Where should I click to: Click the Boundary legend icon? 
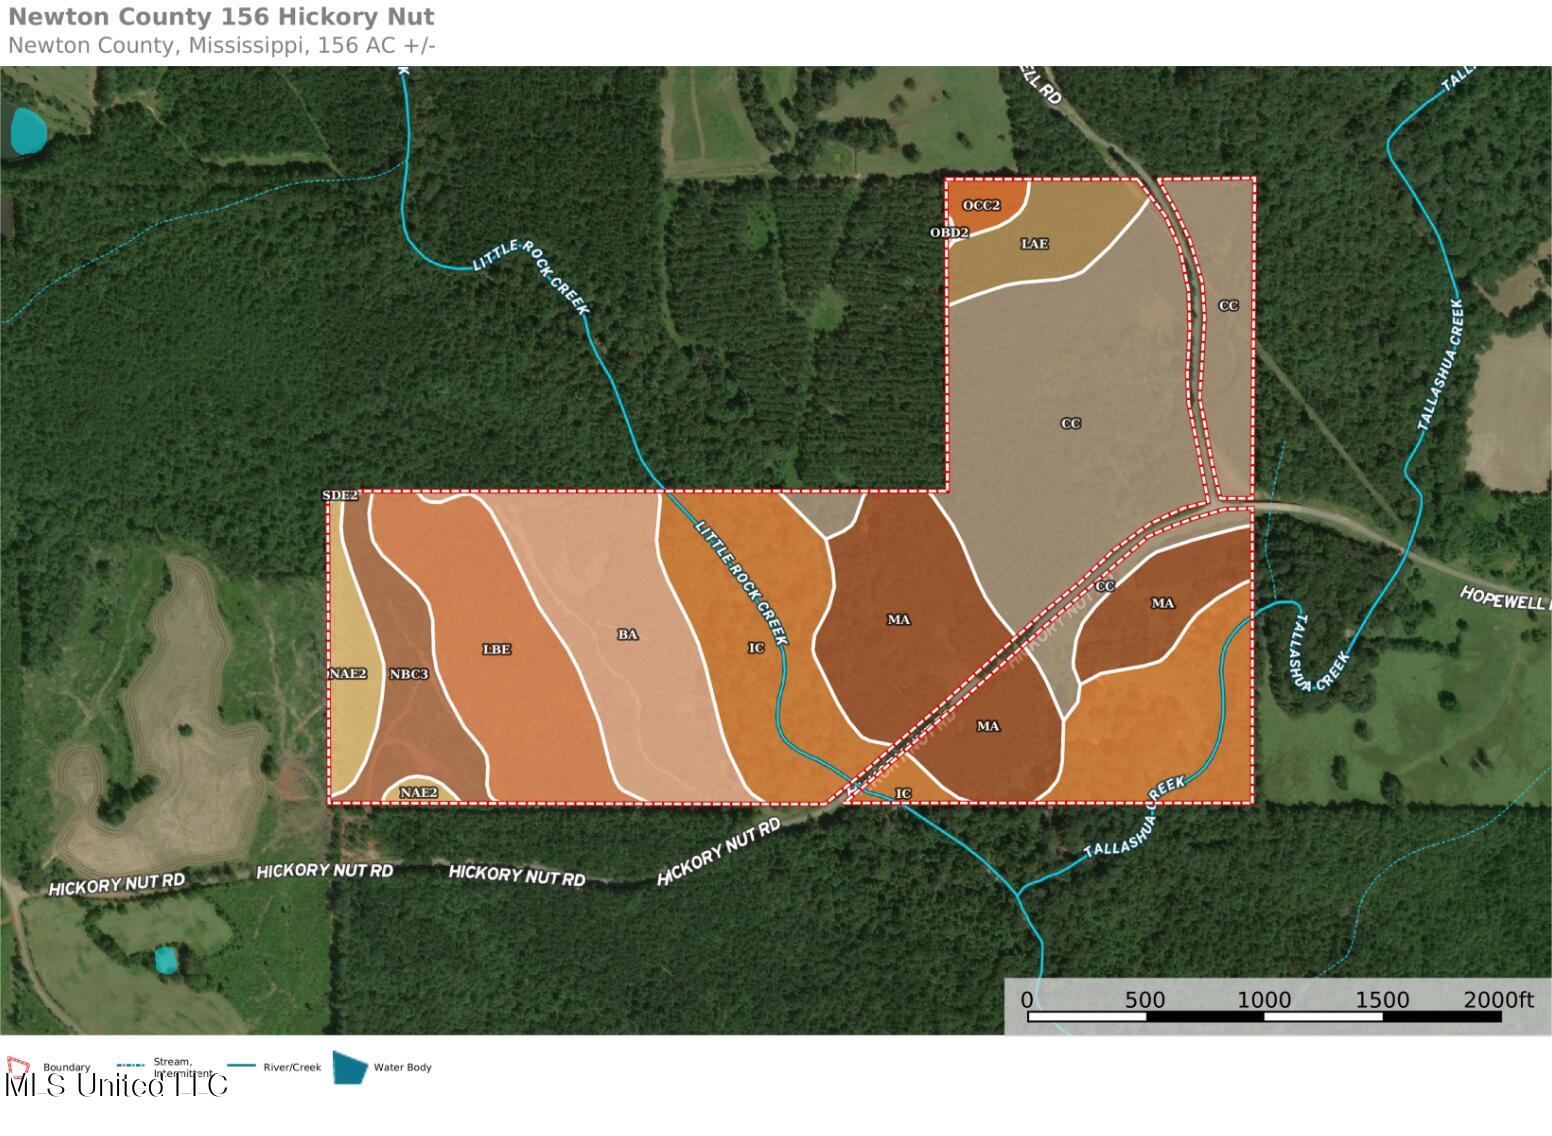tap(19, 1067)
